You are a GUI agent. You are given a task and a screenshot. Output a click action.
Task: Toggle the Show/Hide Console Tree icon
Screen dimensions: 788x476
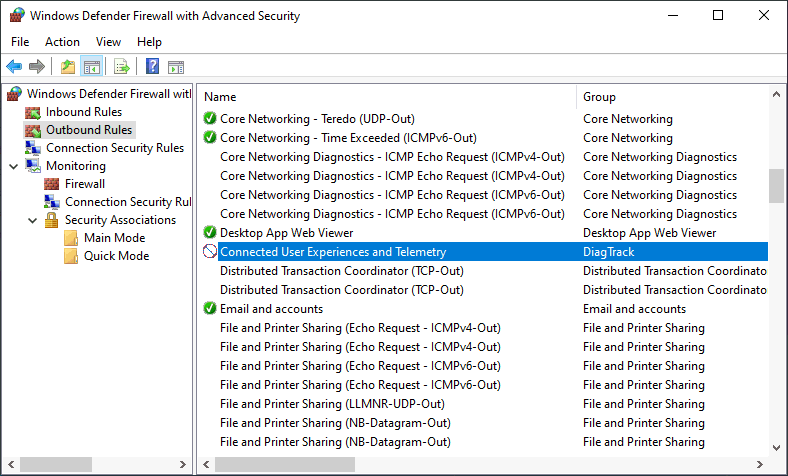pos(91,66)
